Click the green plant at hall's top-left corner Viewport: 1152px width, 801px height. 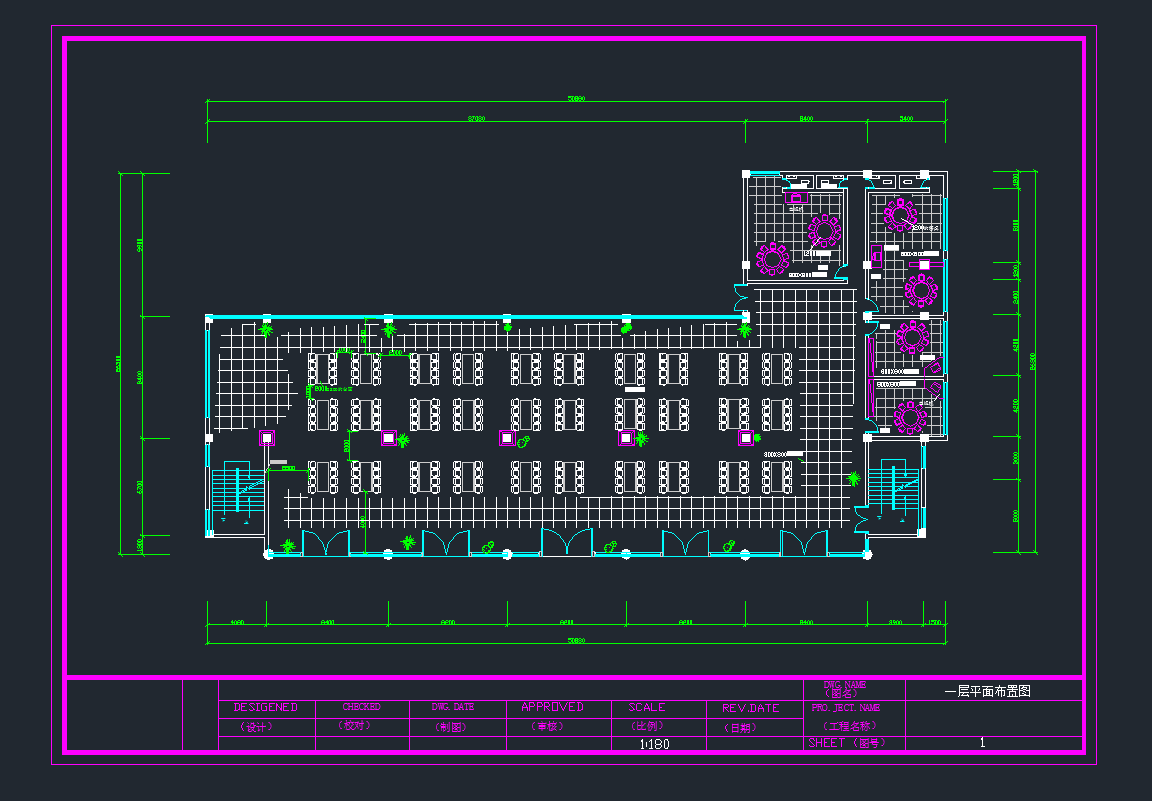(x=266, y=329)
